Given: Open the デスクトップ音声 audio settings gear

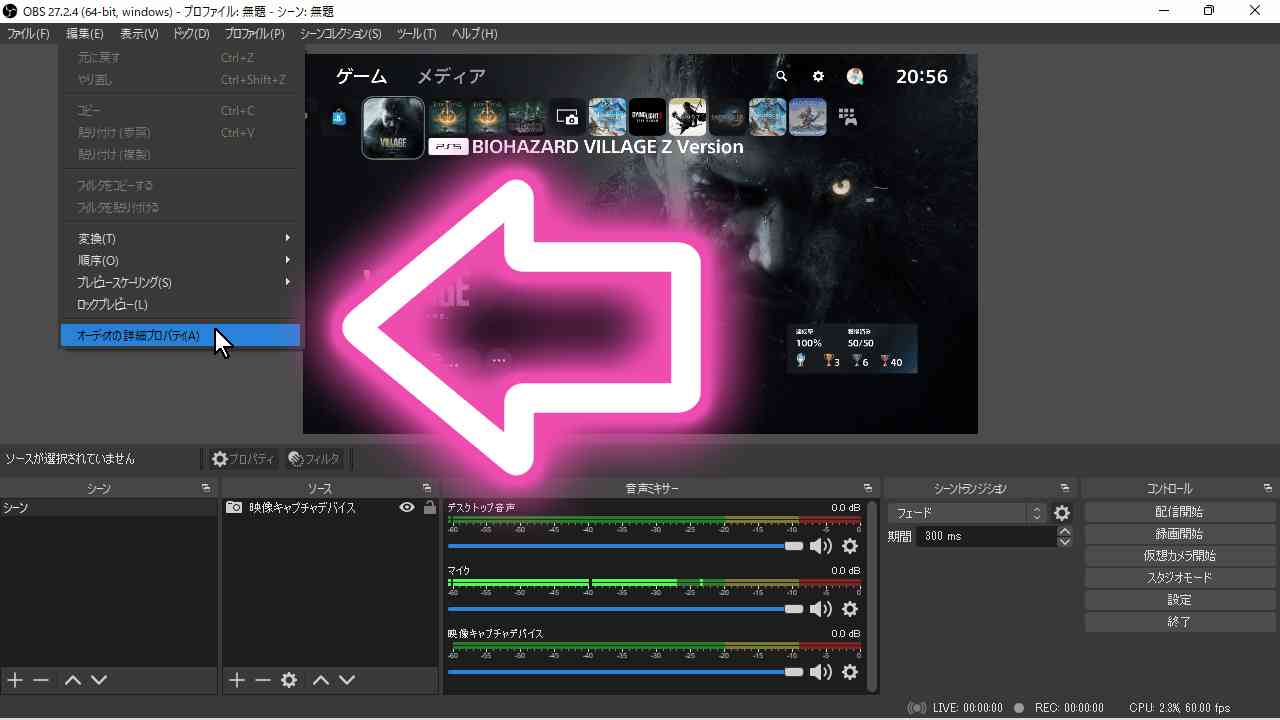Looking at the screenshot, I should [x=850, y=546].
